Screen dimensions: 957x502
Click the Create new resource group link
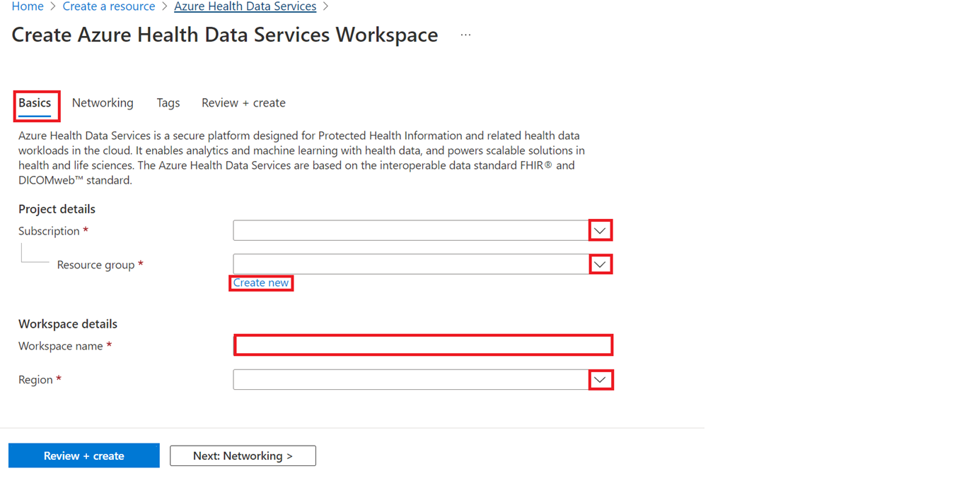pos(261,283)
